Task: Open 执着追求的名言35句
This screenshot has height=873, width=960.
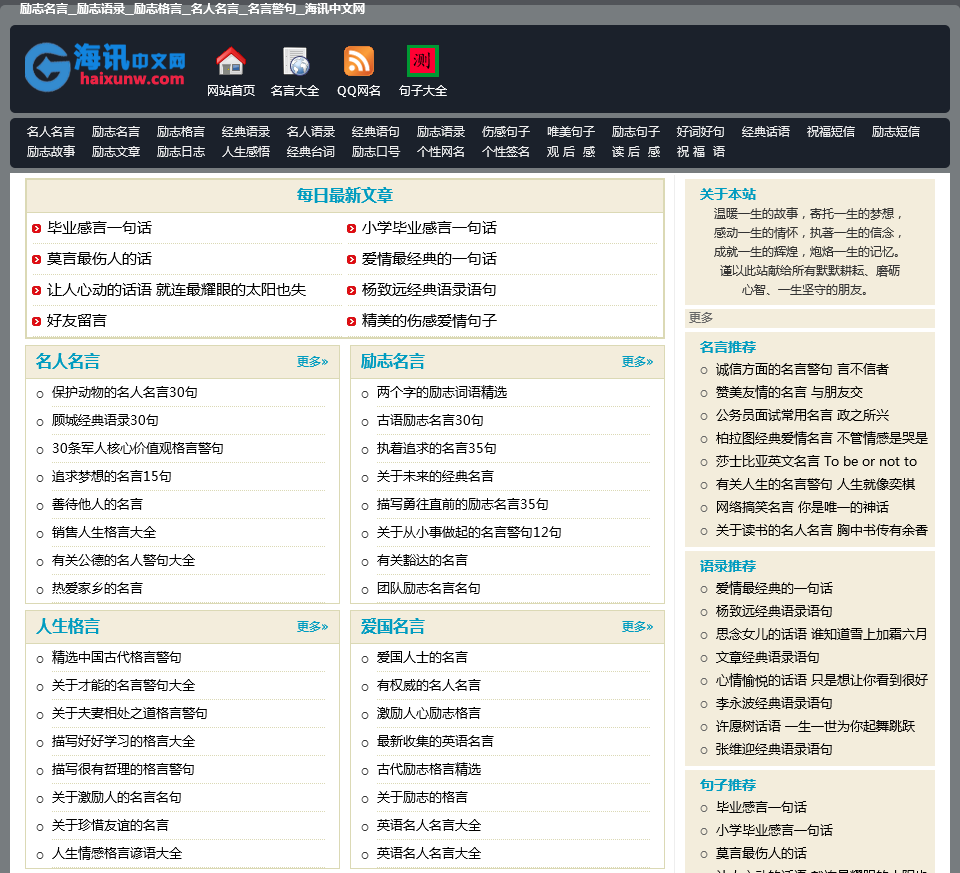Action: pyautogui.click(x=437, y=448)
